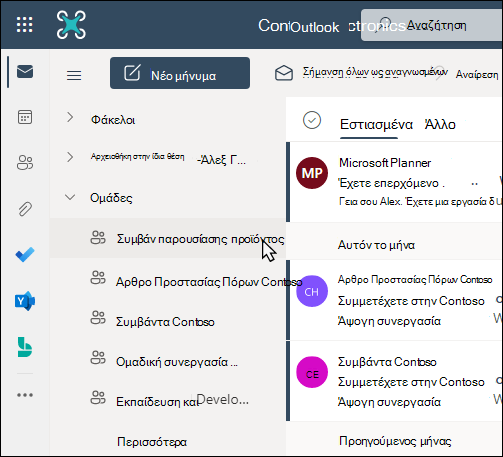
Task: Click the New message button
Action: 180,73
